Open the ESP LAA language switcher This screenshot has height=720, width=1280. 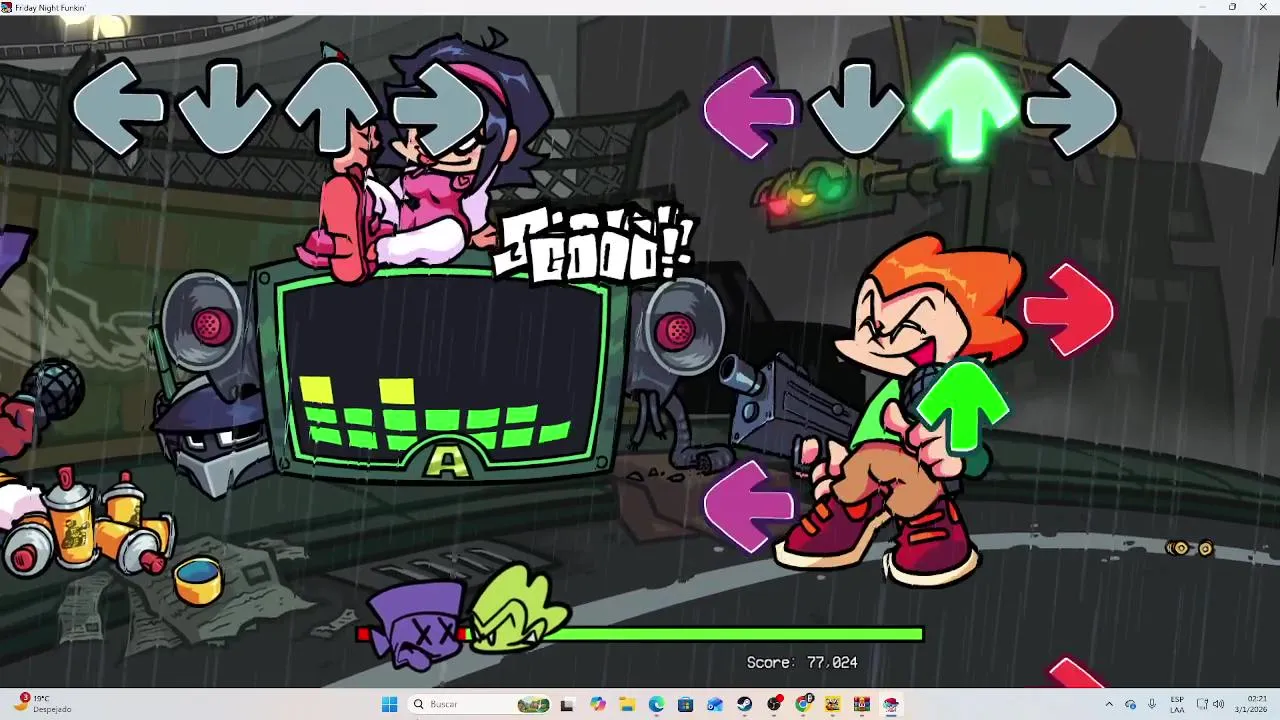tap(1177, 704)
